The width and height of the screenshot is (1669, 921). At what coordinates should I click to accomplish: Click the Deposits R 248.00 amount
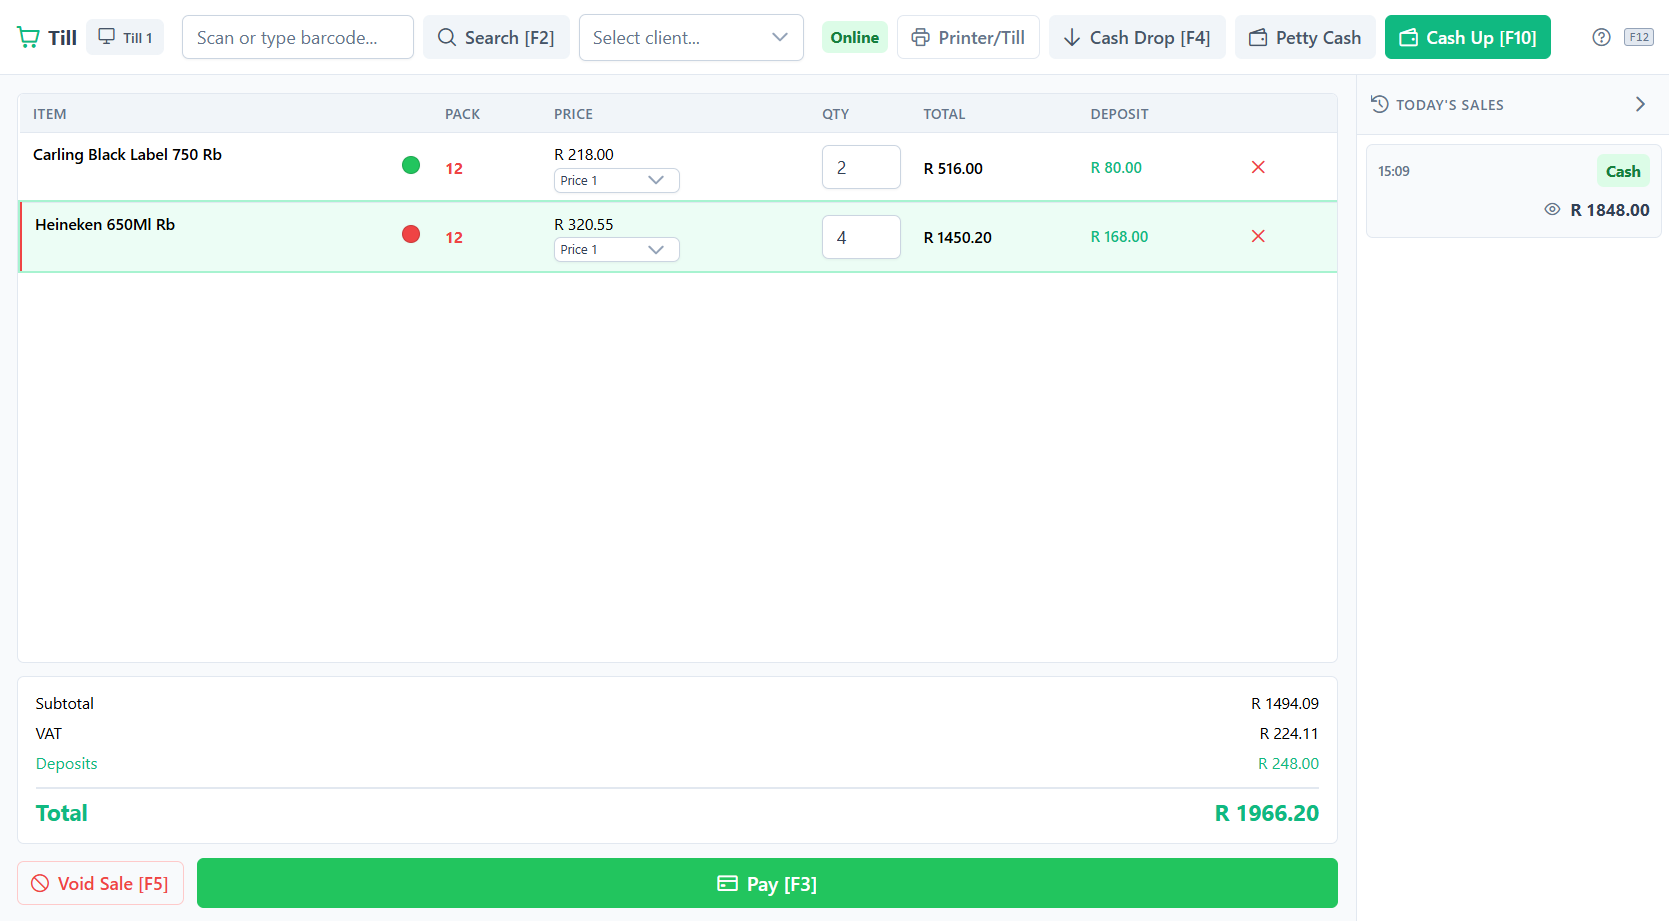[1288, 764]
